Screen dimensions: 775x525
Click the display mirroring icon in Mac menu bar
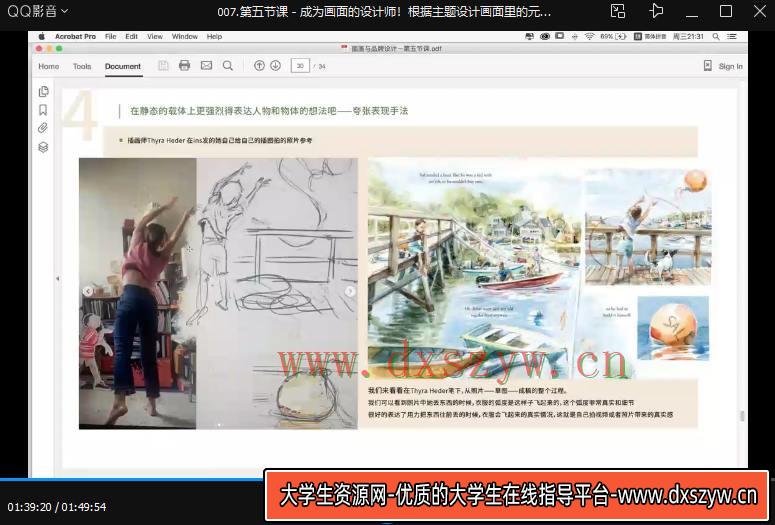(x=529, y=36)
